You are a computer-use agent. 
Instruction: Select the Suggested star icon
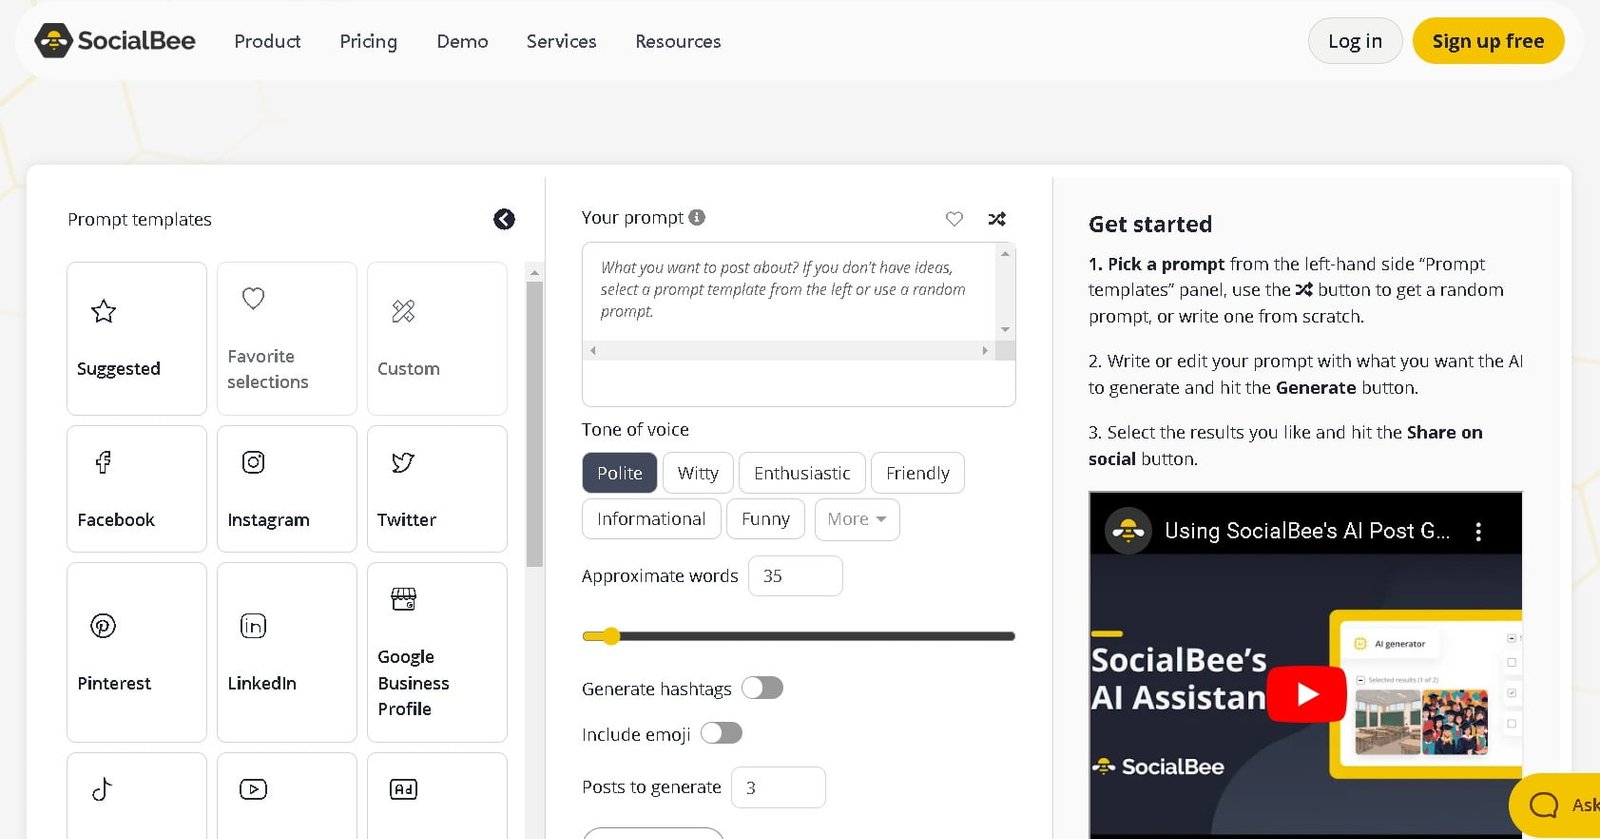click(104, 311)
